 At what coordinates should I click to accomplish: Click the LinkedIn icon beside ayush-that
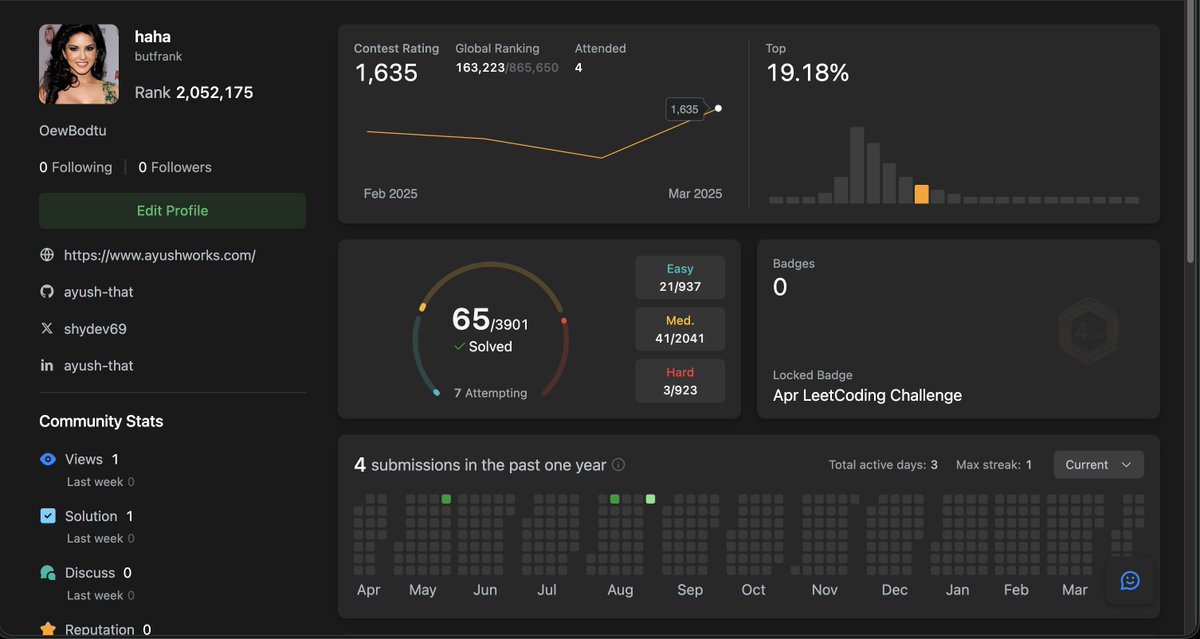(46, 366)
